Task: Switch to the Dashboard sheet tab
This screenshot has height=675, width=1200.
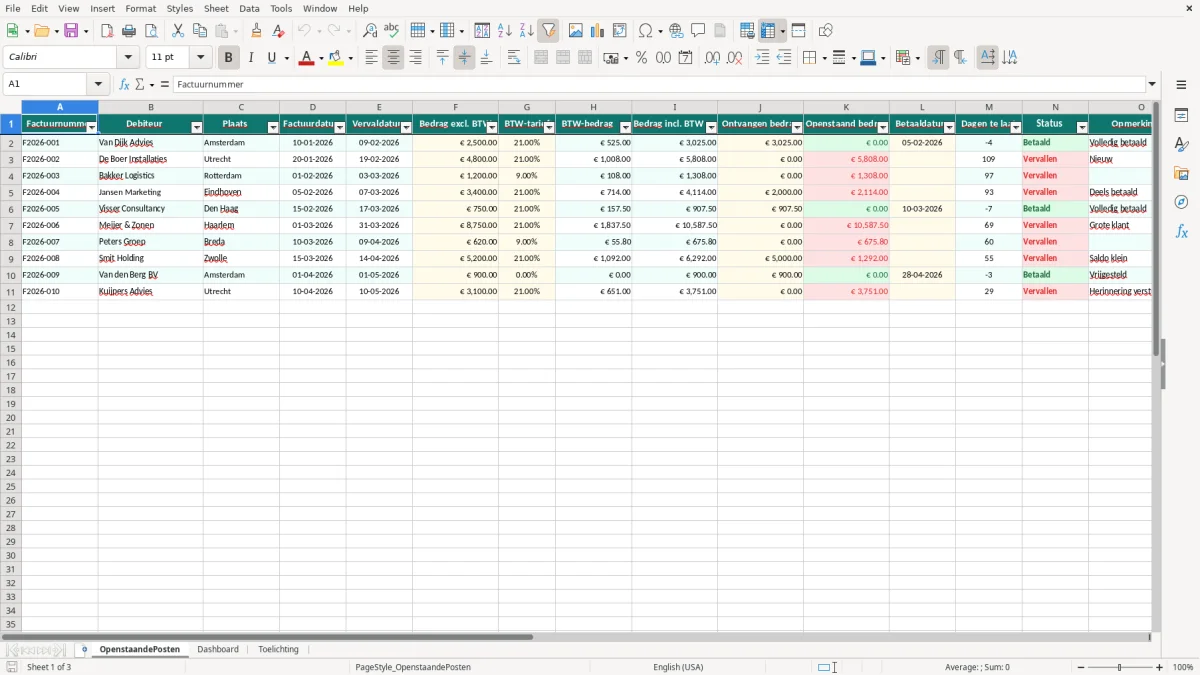Action: (218, 649)
